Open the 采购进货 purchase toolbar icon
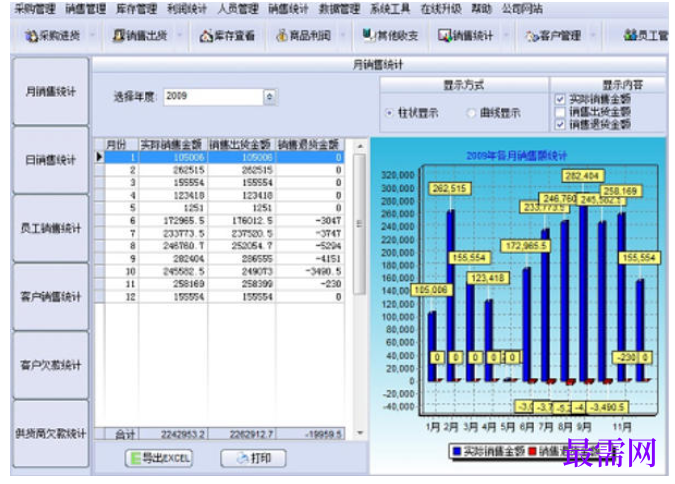This screenshot has width=675, height=484. click(x=31, y=36)
